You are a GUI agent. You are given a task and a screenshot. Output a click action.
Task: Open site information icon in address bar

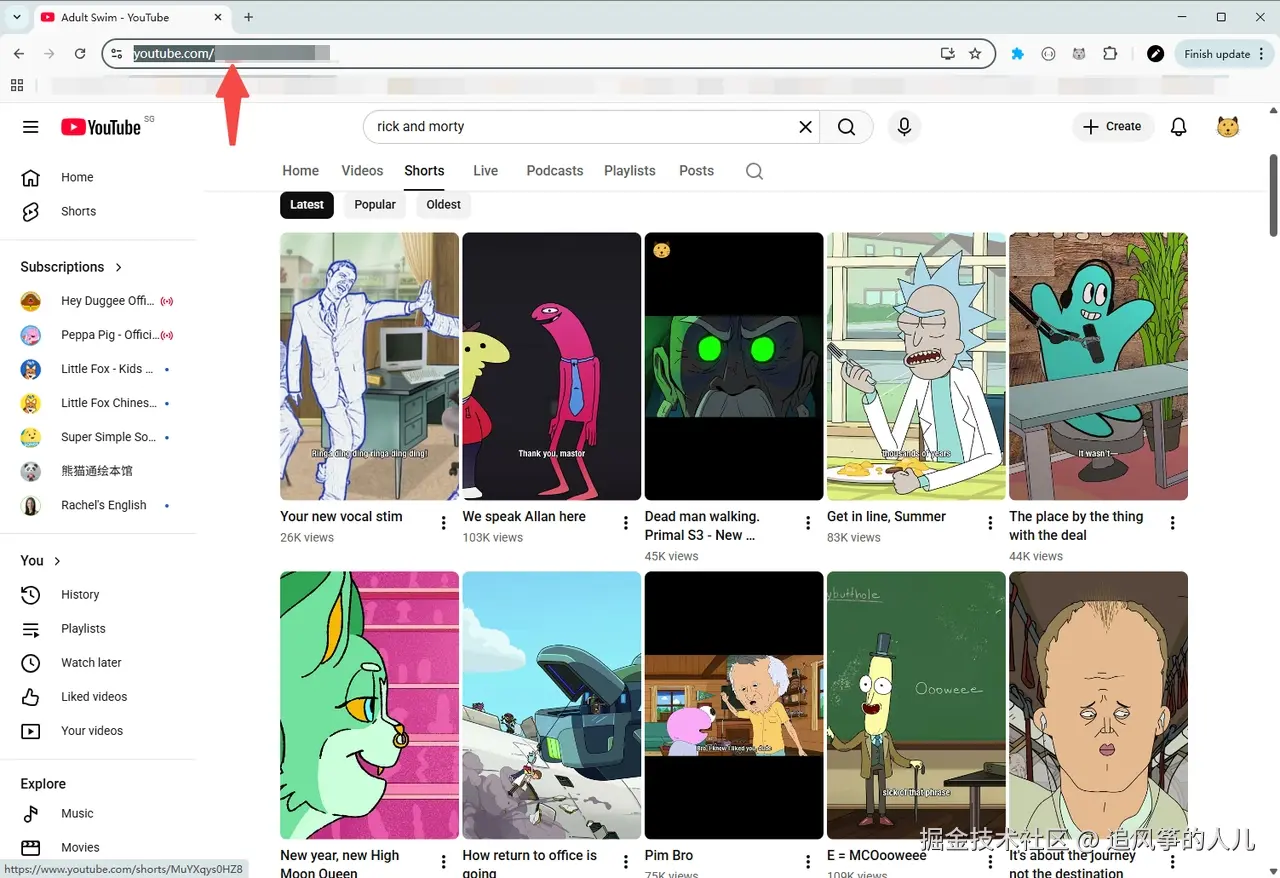(117, 54)
